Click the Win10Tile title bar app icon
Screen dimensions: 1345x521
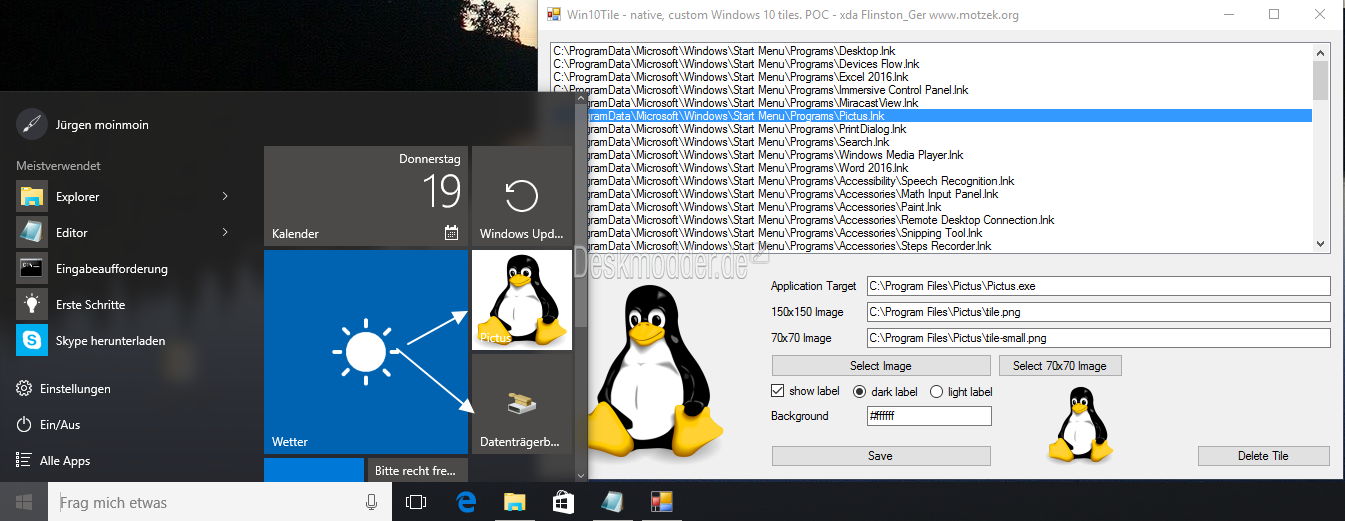pos(554,15)
